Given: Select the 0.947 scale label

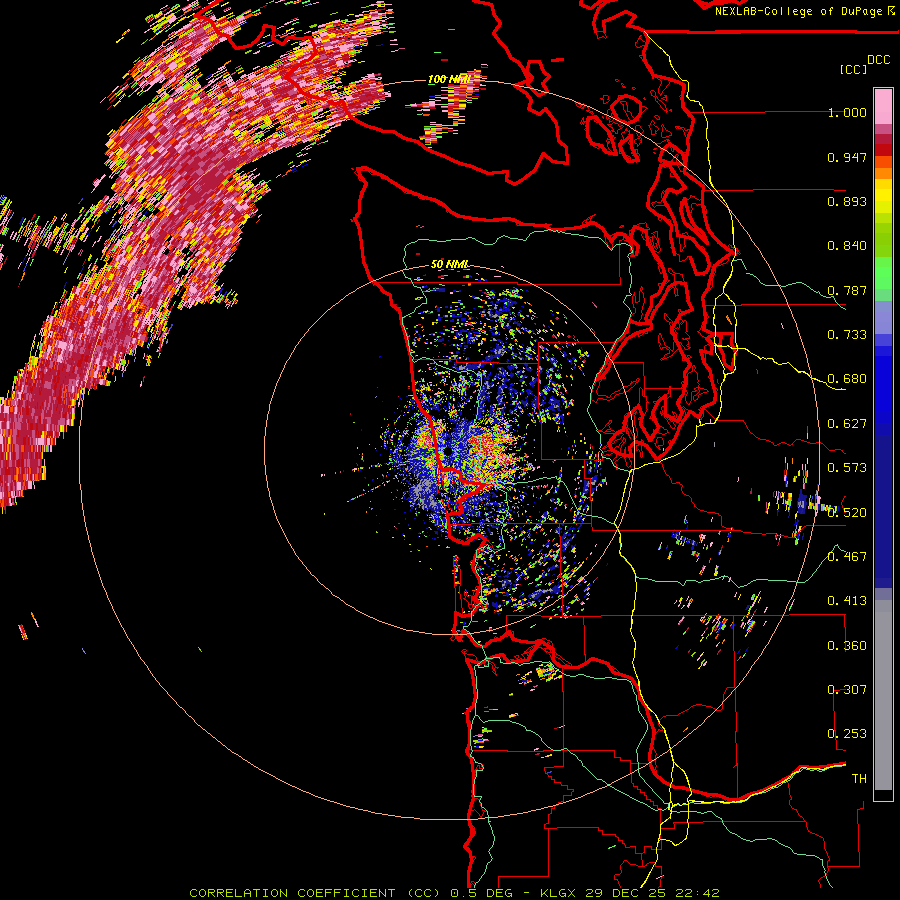Looking at the screenshot, I should (847, 157).
